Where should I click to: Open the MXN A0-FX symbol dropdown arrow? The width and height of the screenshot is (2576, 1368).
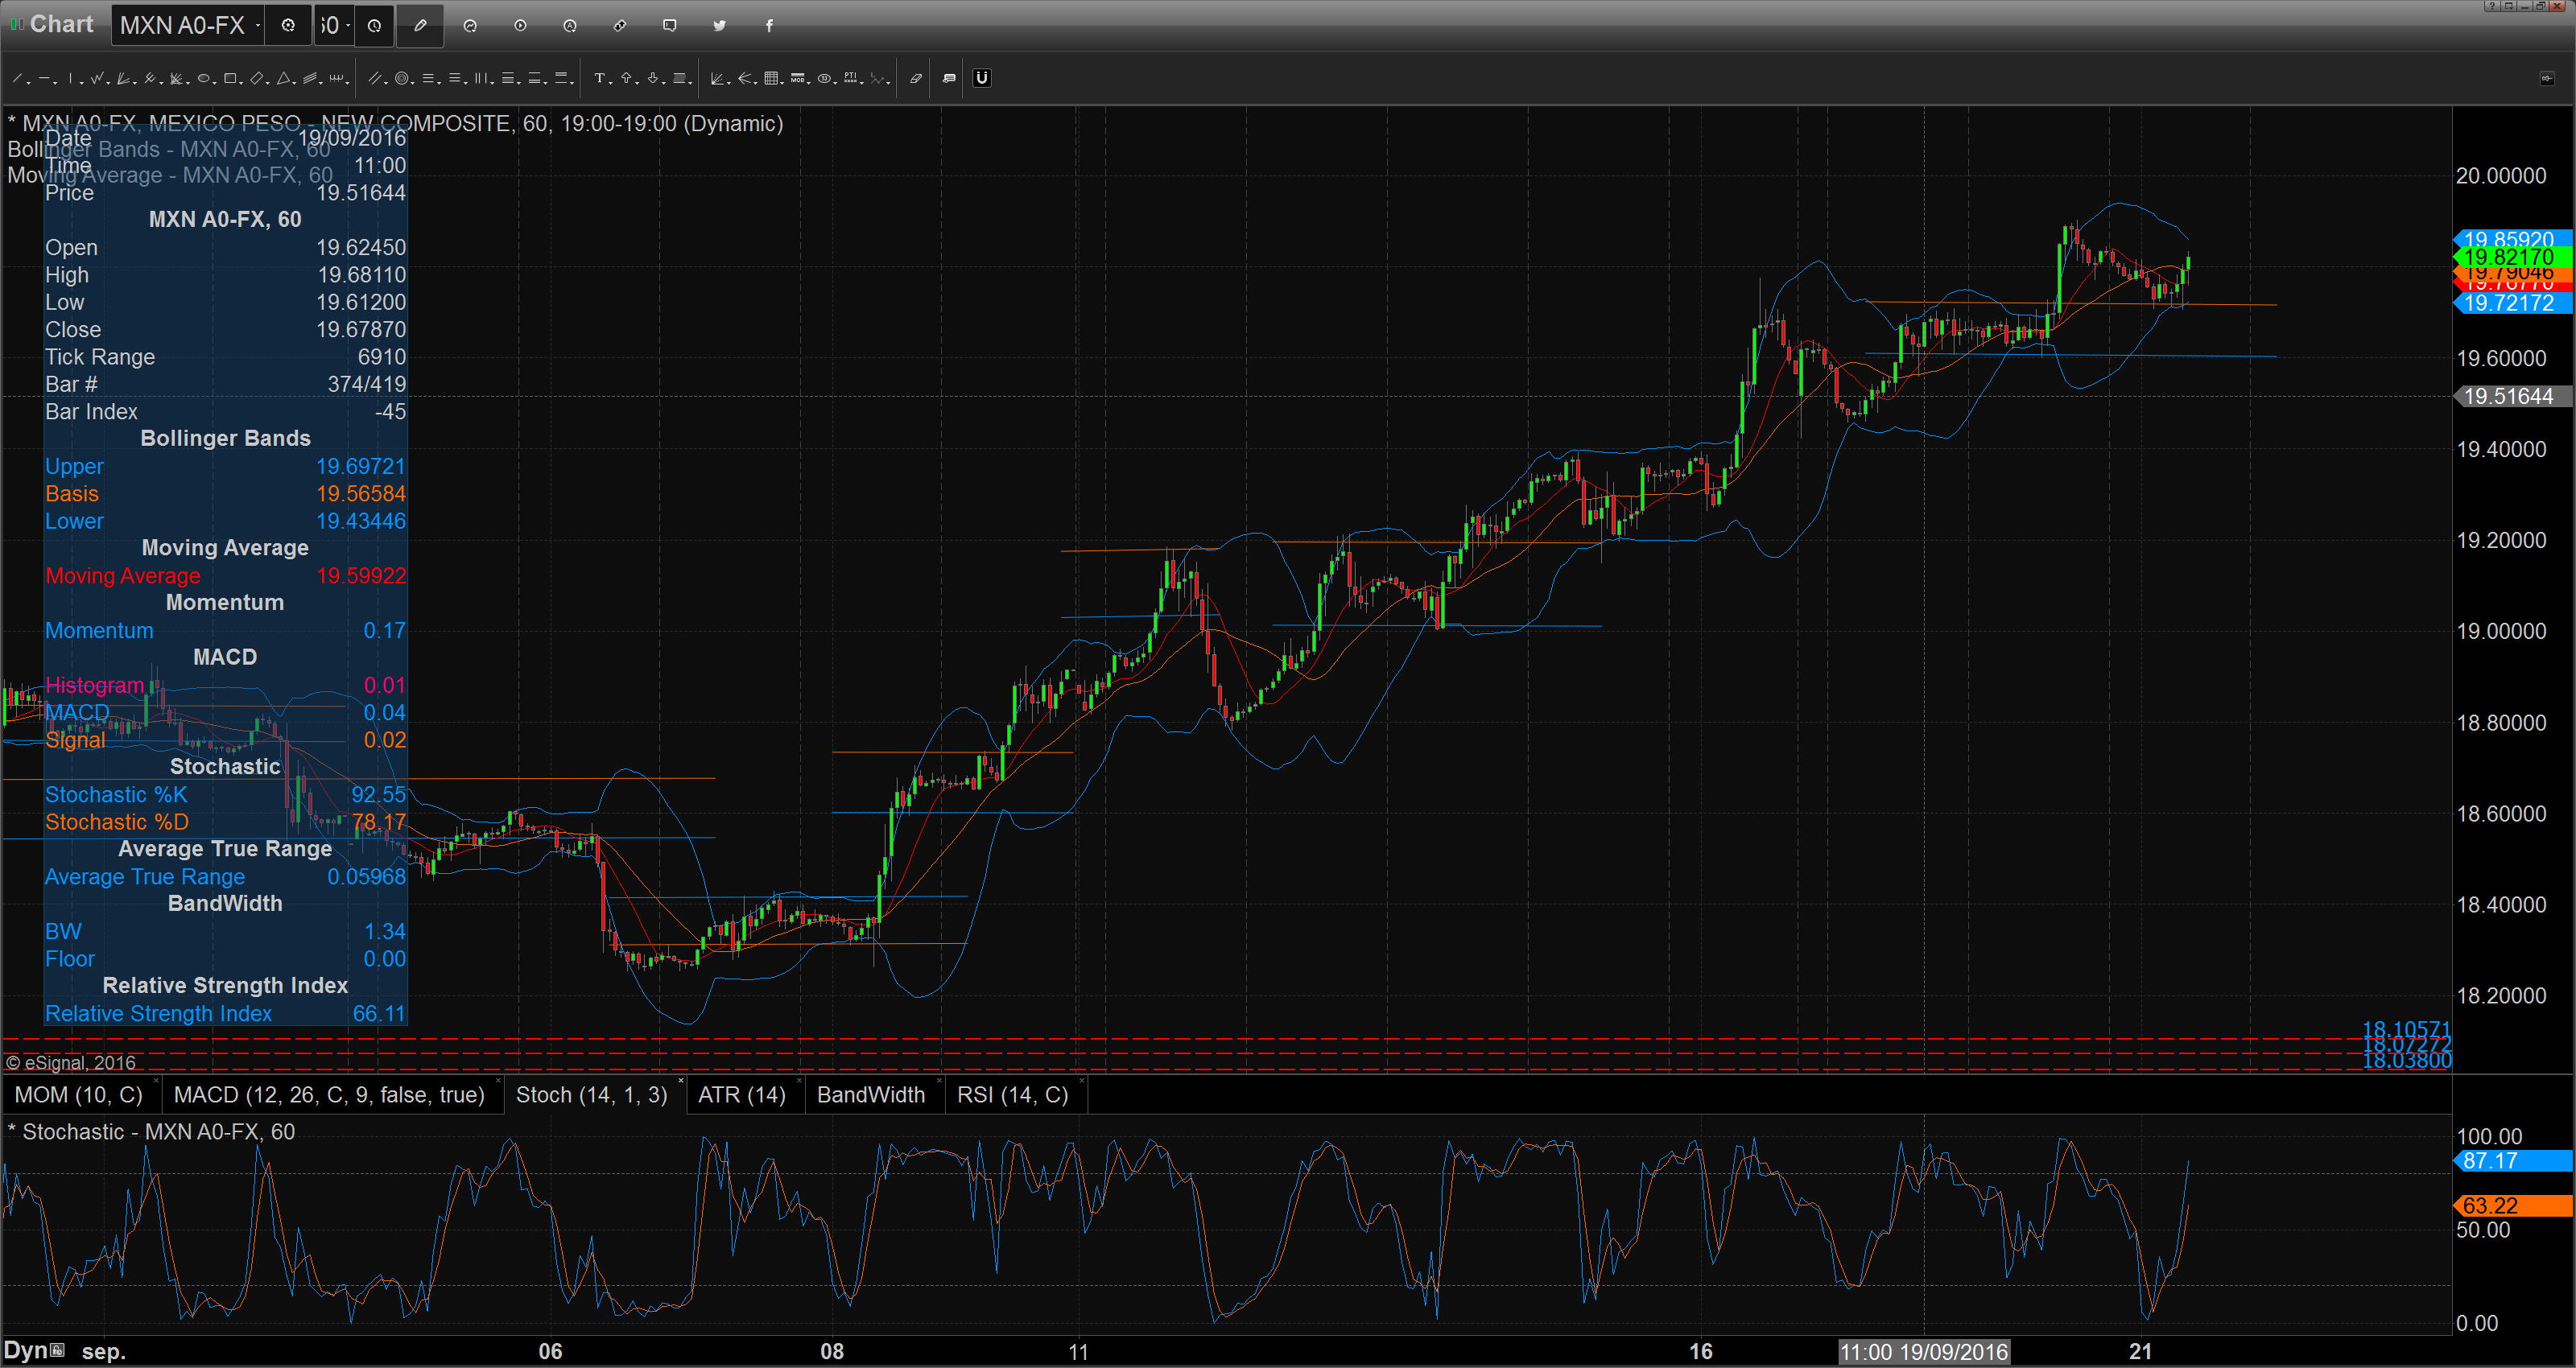(258, 25)
